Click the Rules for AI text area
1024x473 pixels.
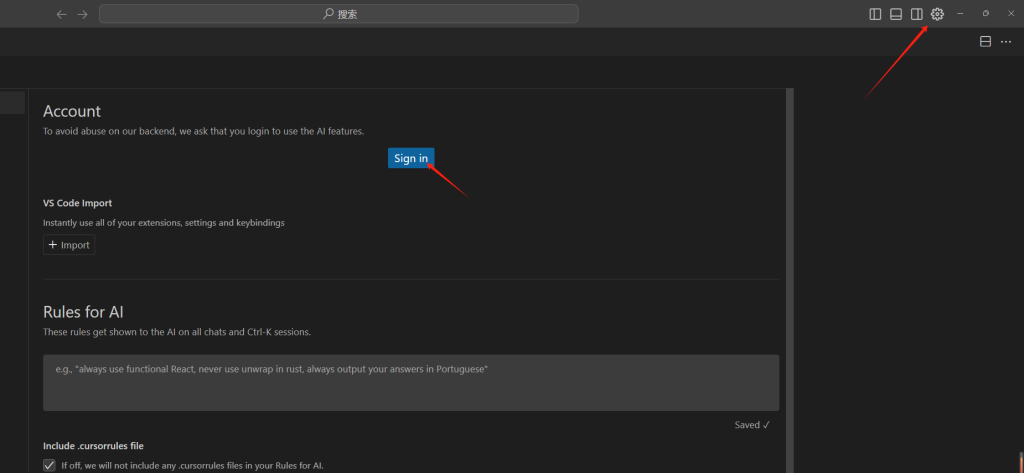(411, 383)
